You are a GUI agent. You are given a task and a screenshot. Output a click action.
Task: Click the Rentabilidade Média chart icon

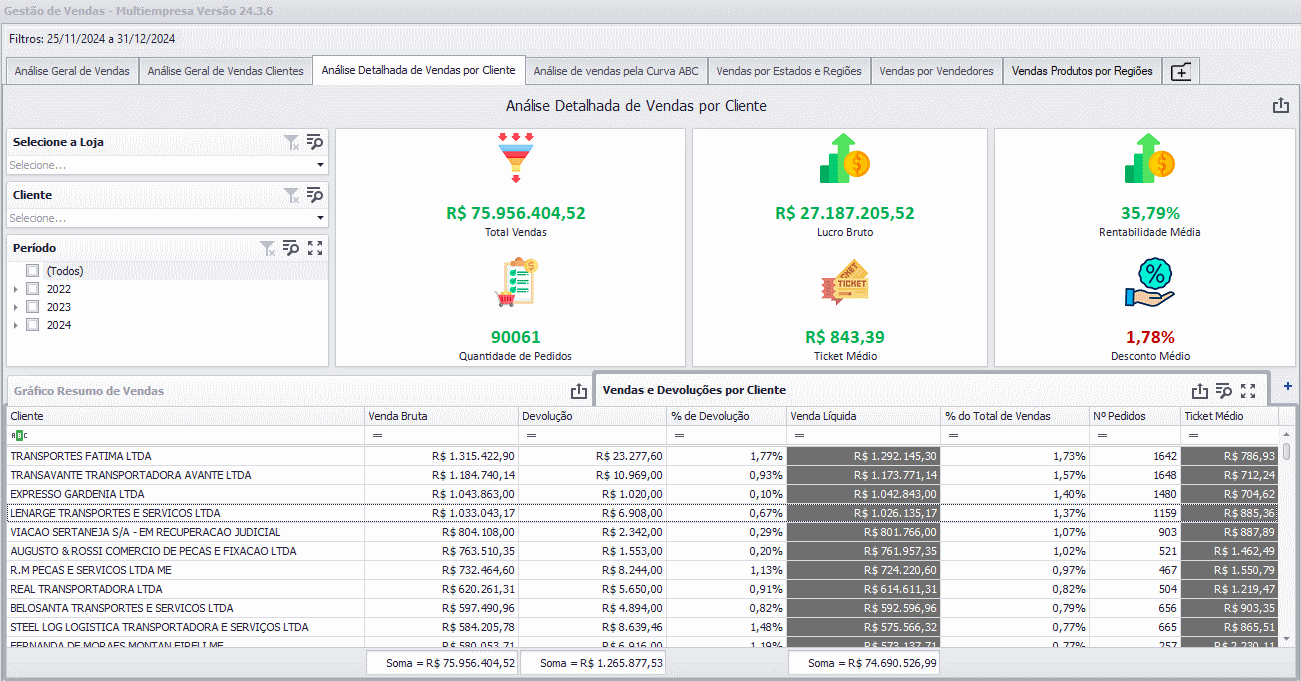[x=1149, y=158]
